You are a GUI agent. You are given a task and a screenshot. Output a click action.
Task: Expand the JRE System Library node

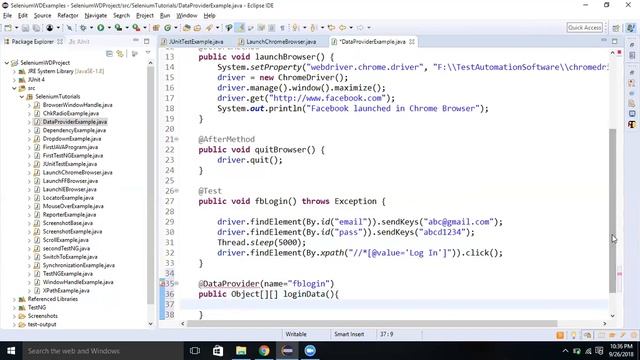click(14, 71)
